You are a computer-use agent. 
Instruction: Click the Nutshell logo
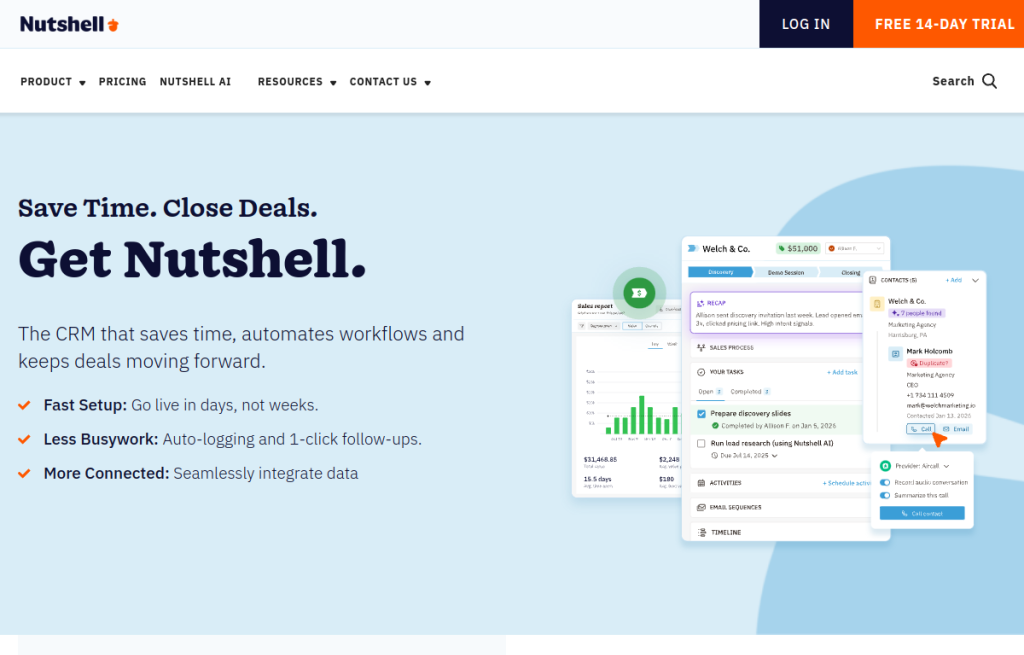click(x=70, y=24)
